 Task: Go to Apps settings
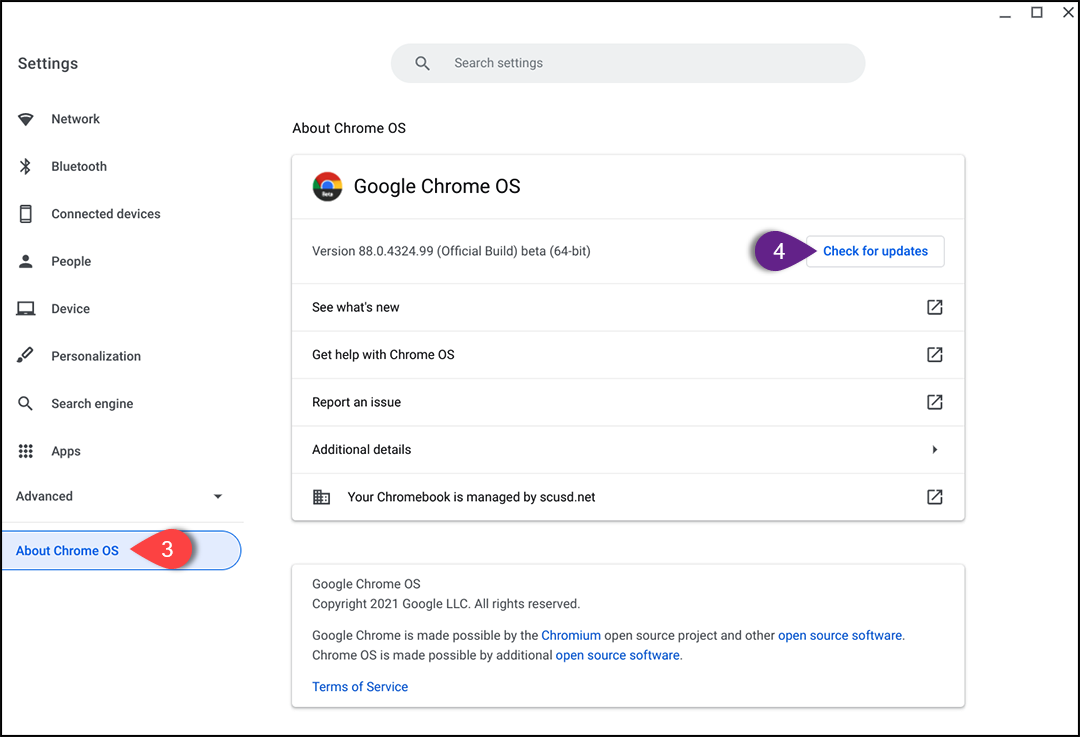pos(65,451)
